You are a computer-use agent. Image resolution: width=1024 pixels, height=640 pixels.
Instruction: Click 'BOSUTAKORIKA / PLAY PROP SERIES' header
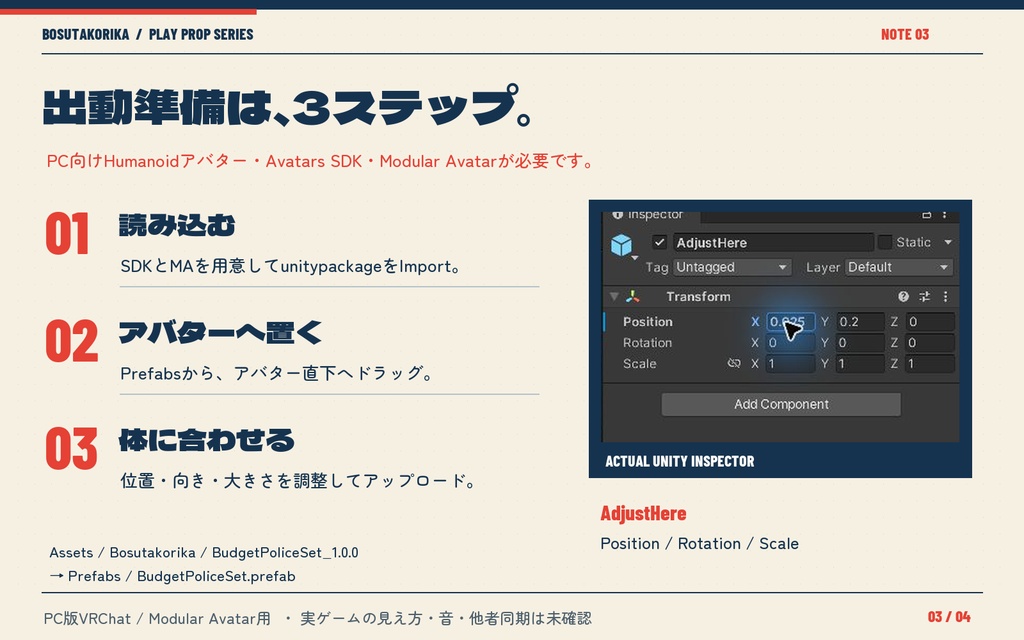[148, 35]
